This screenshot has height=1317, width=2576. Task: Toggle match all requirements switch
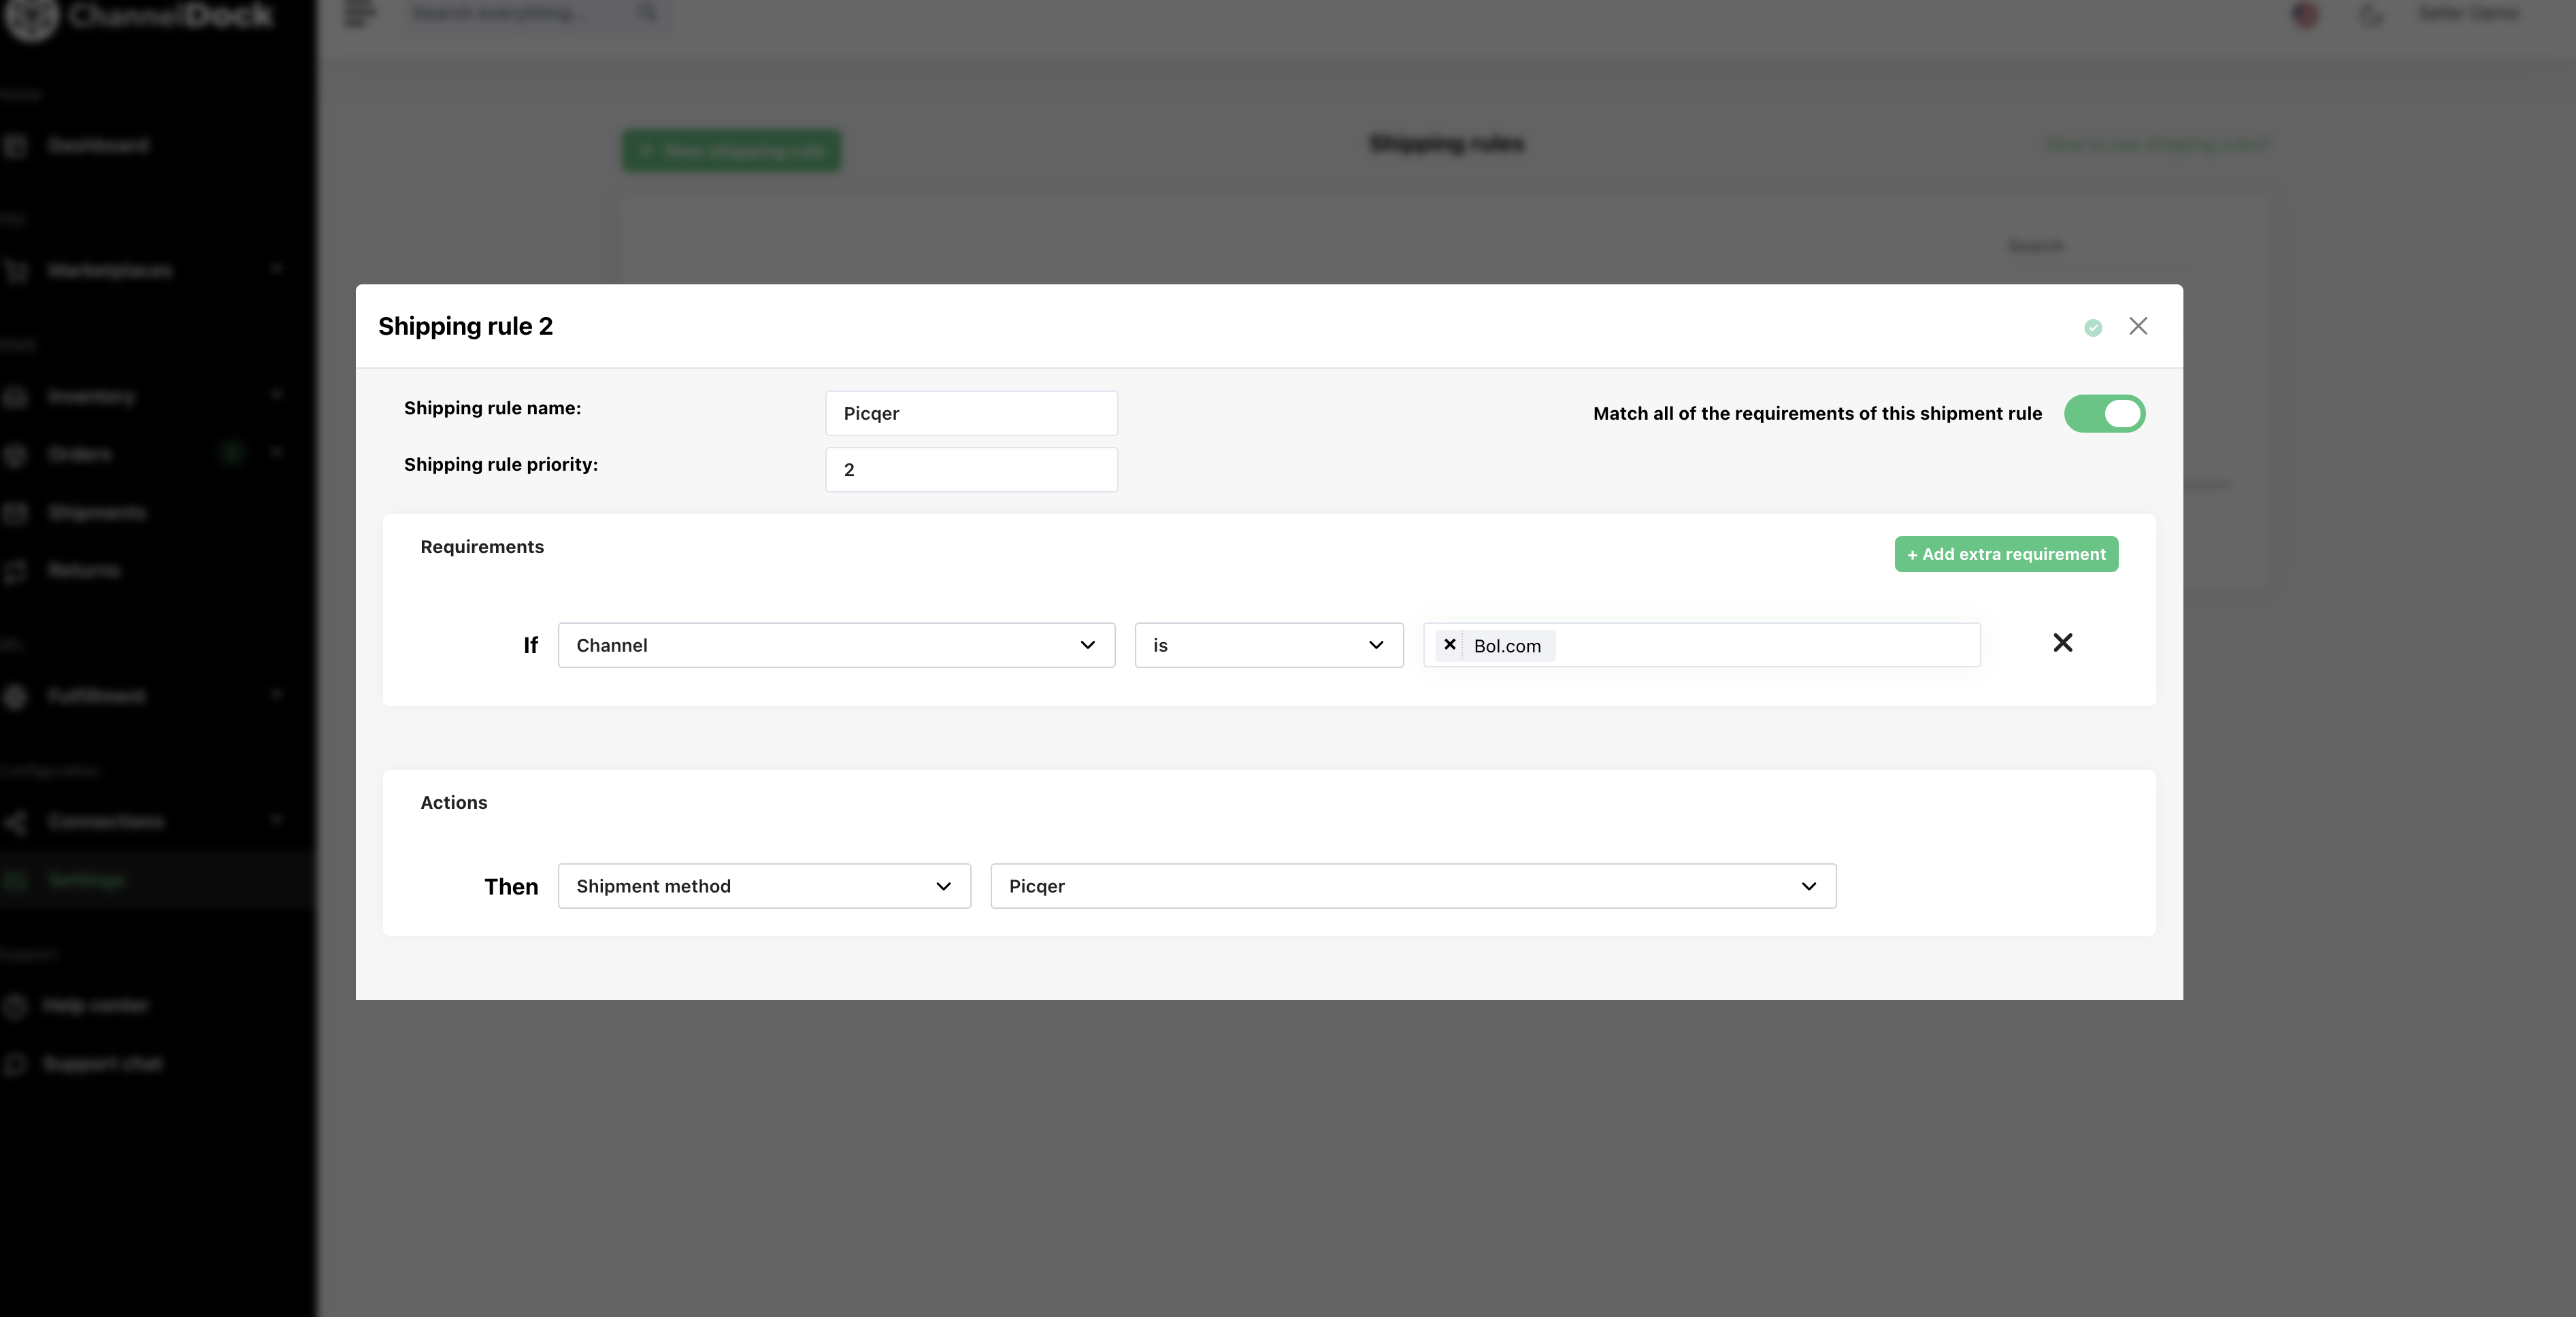click(2104, 413)
